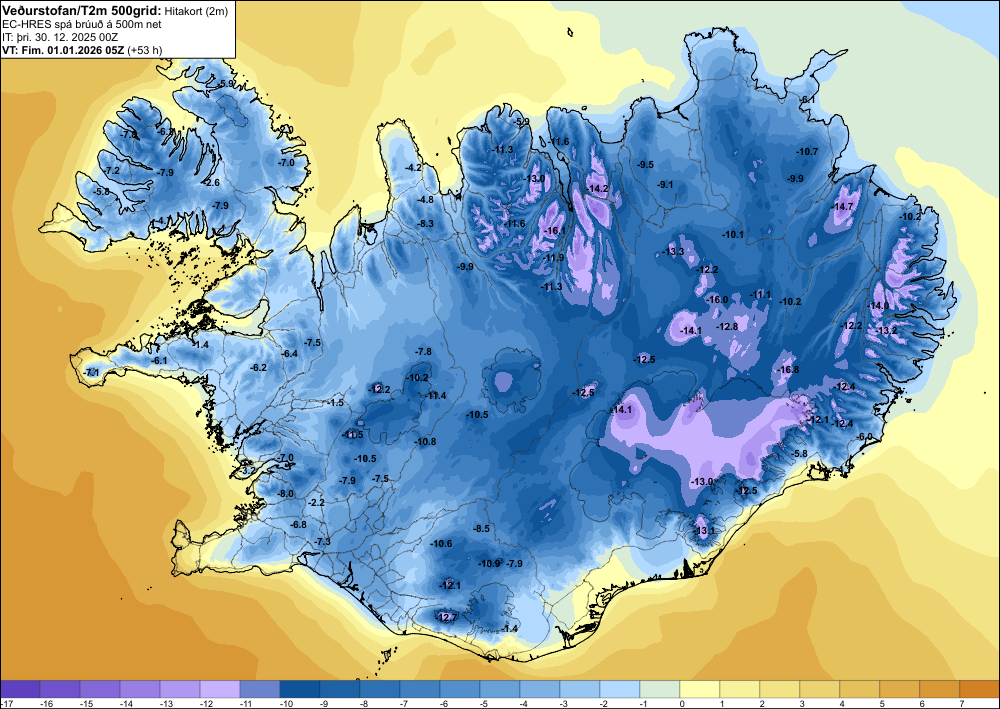Click the -16.1 temperature value on the map
This screenshot has height=709, width=1000.
pos(555,230)
